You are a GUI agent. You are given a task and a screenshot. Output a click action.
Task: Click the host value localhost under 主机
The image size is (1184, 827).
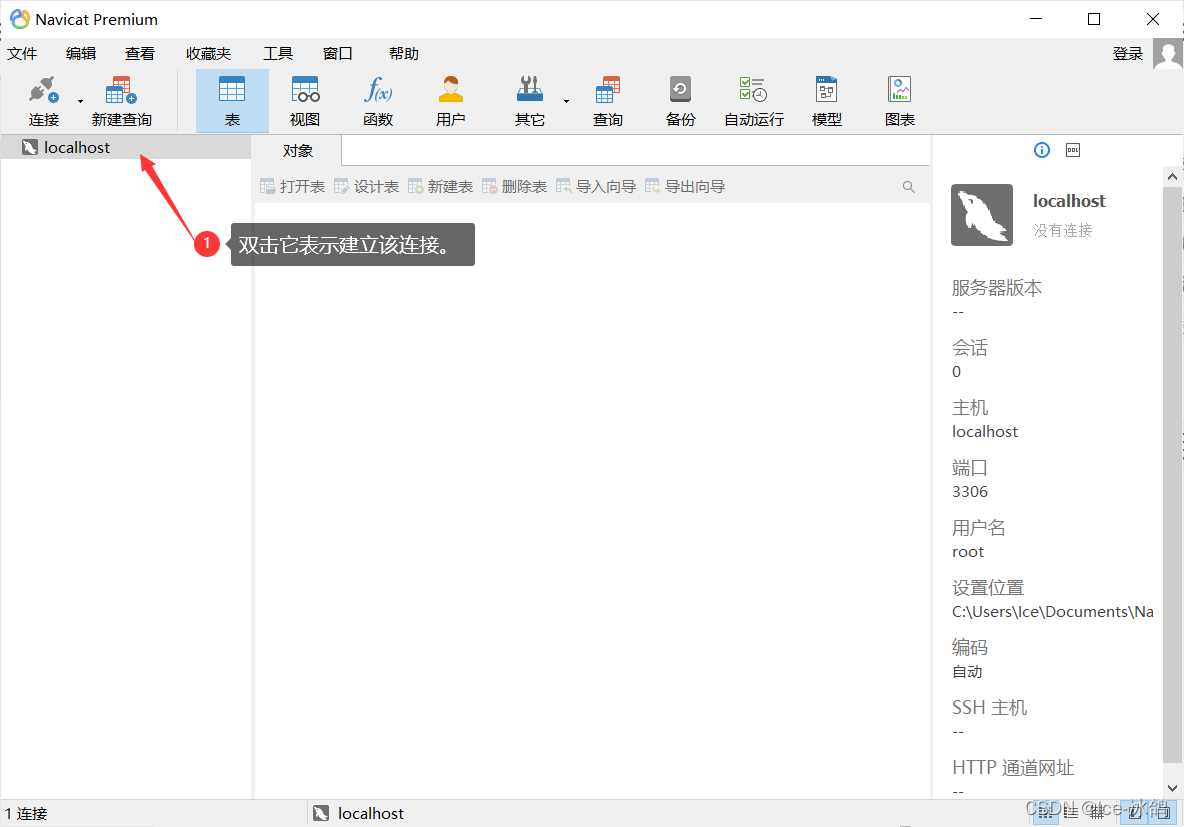(985, 431)
